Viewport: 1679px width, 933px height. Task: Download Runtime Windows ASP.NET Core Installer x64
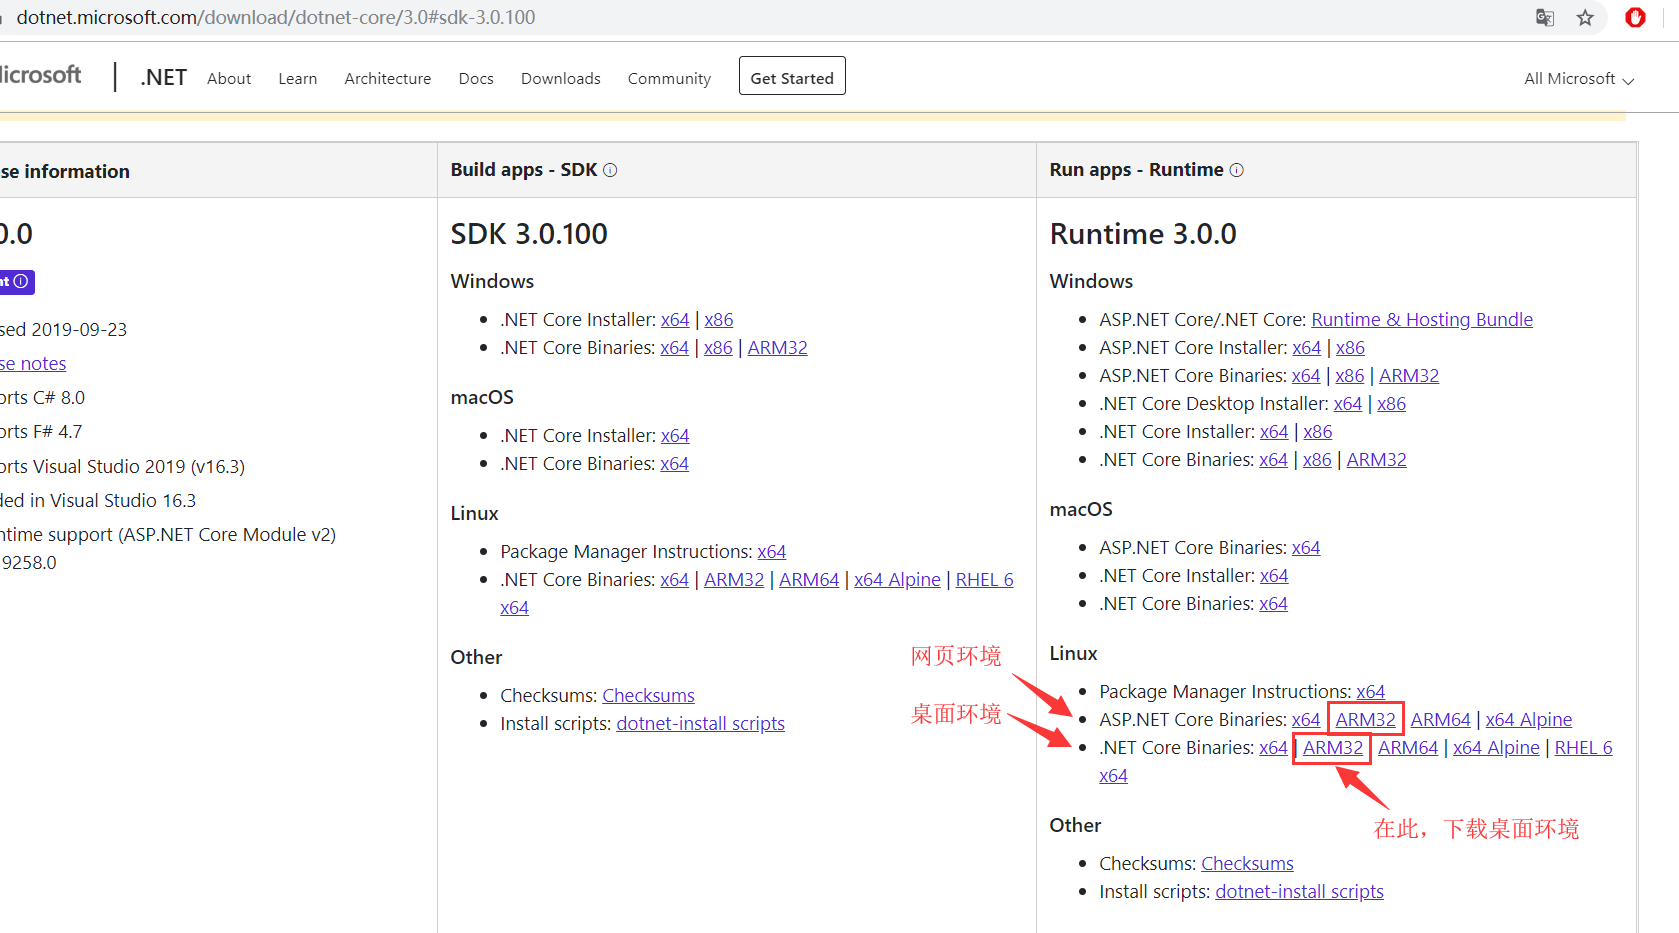[x=1306, y=348]
